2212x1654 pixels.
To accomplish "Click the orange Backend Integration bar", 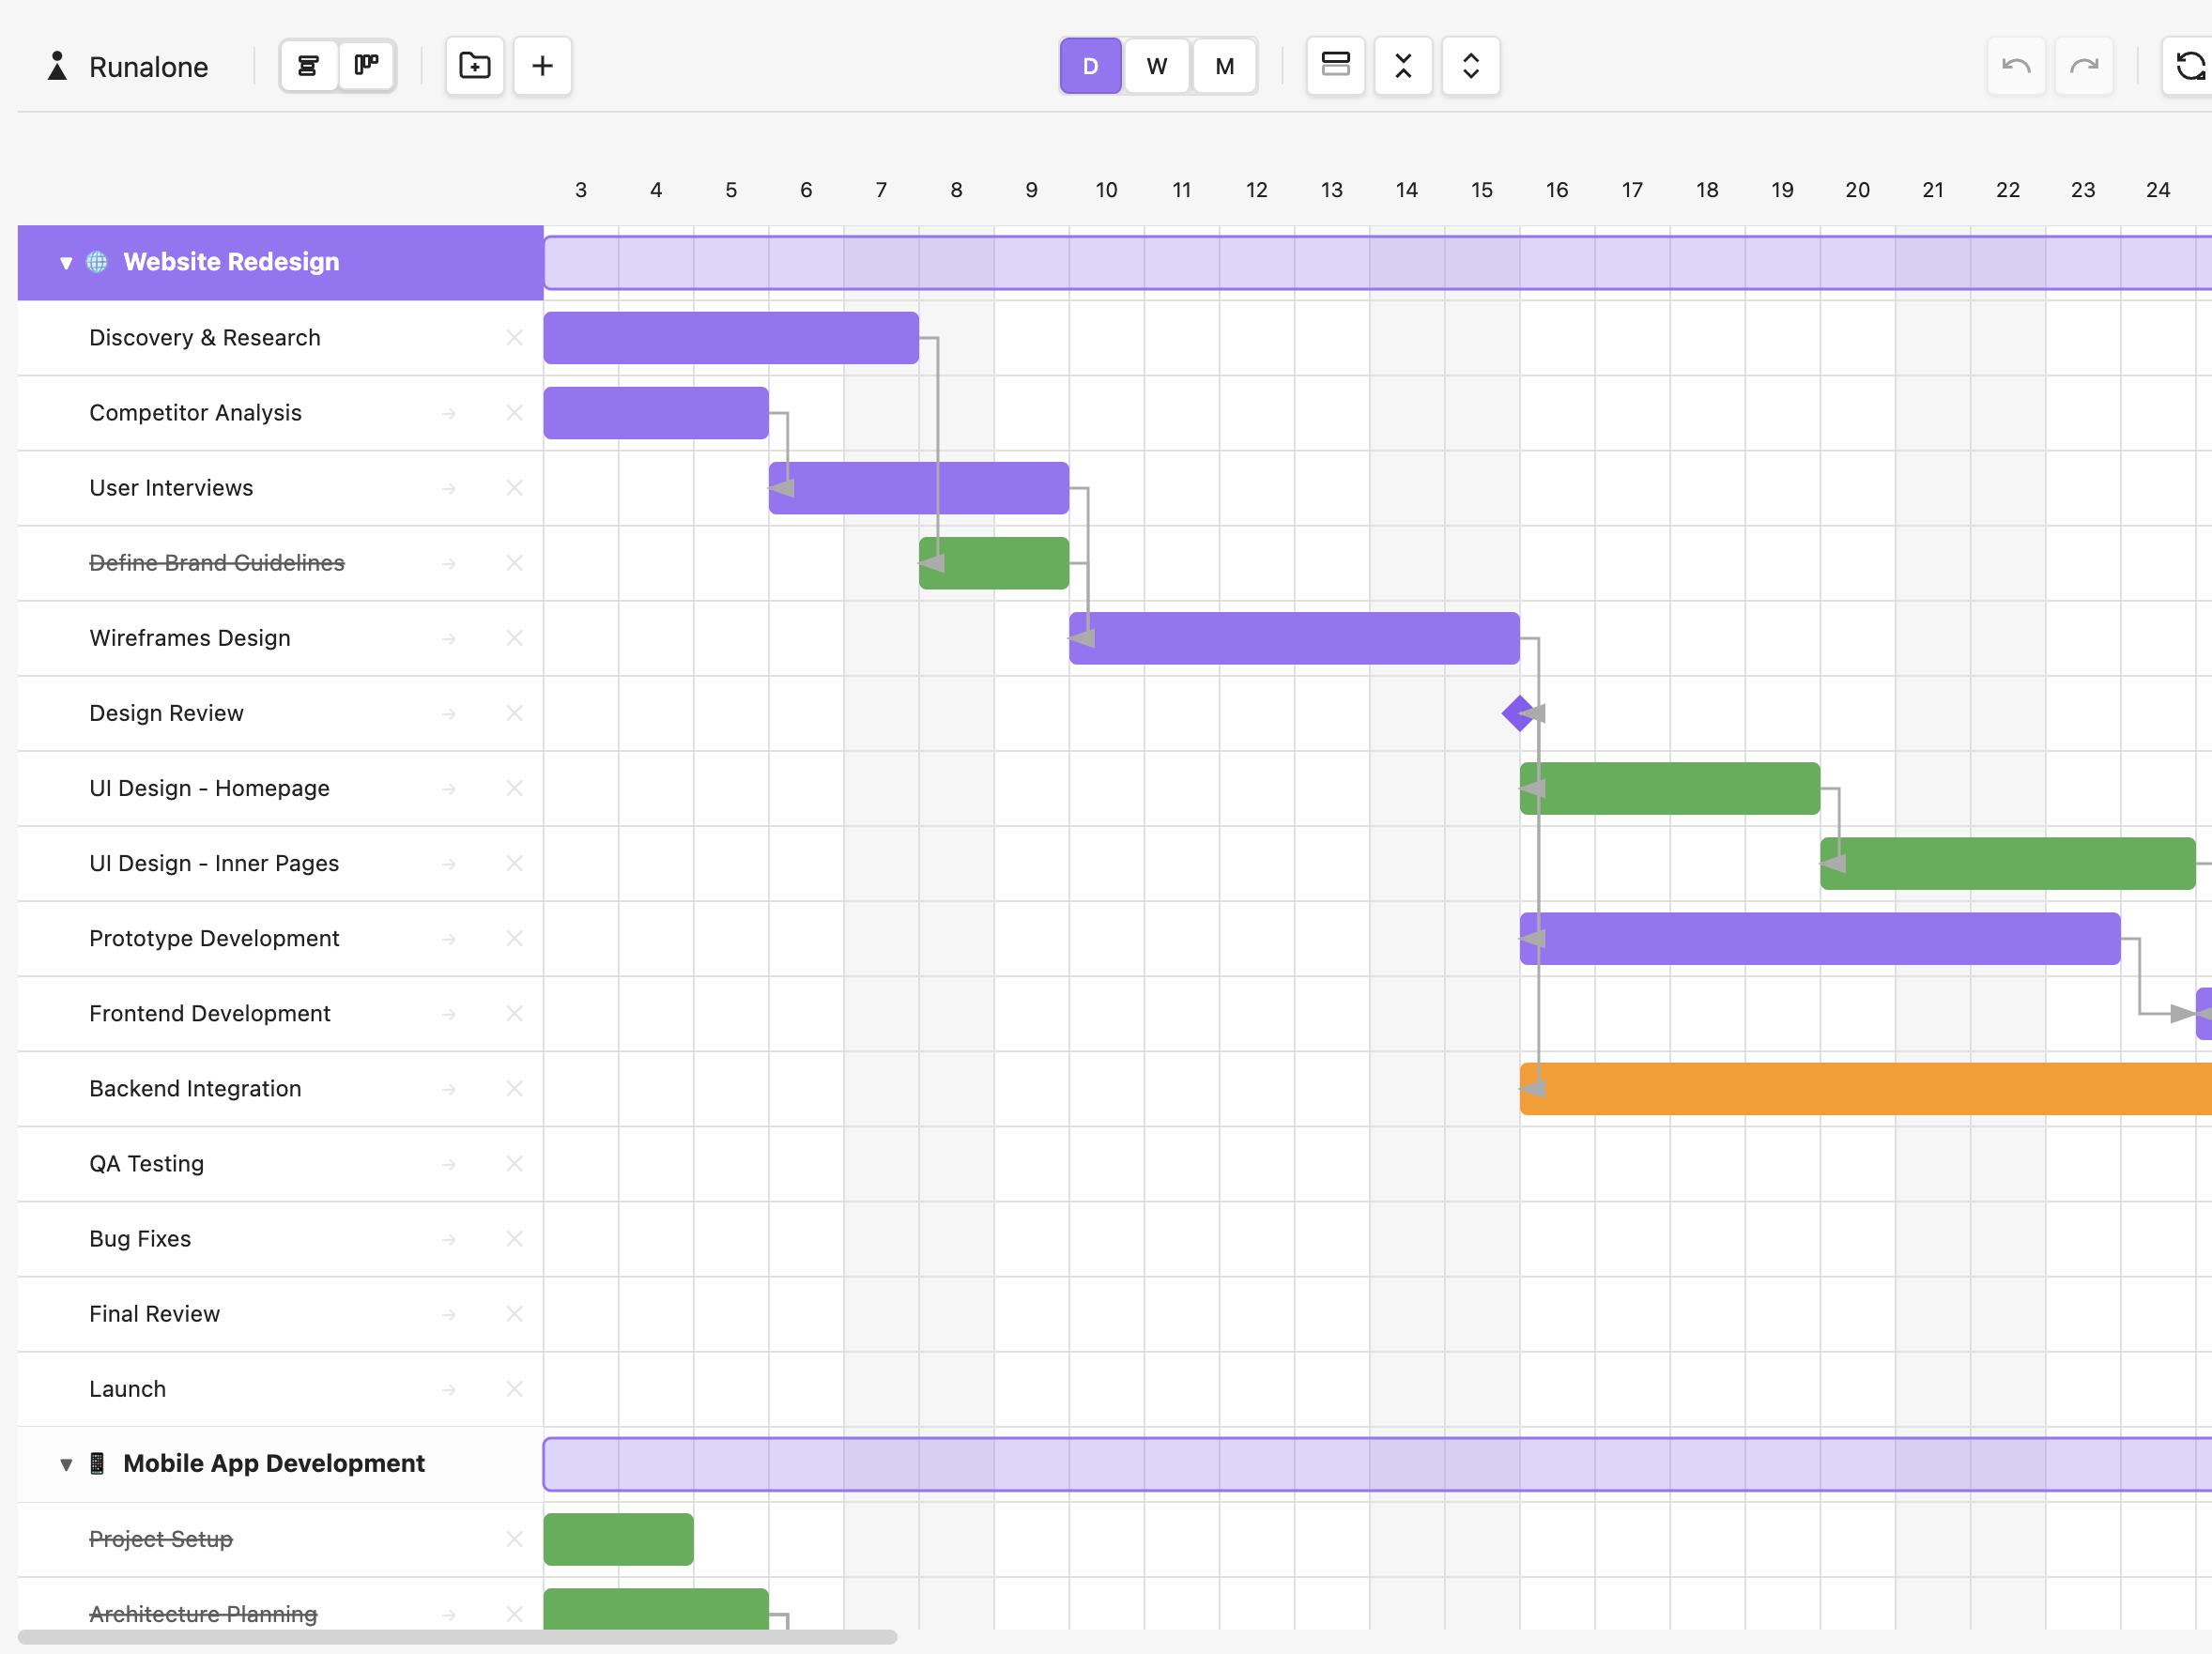I will click(x=1860, y=1088).
